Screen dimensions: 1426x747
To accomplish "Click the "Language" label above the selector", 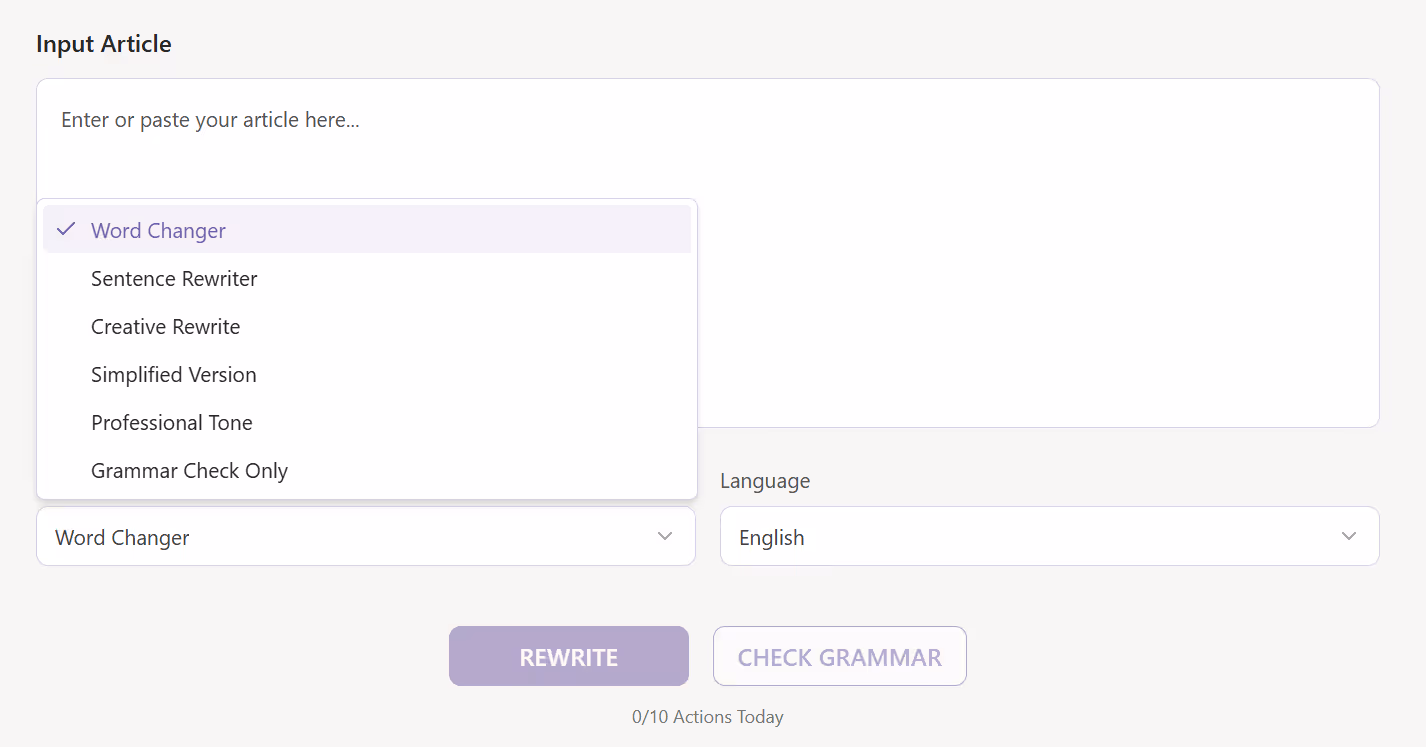I will (x=764, y=481).
